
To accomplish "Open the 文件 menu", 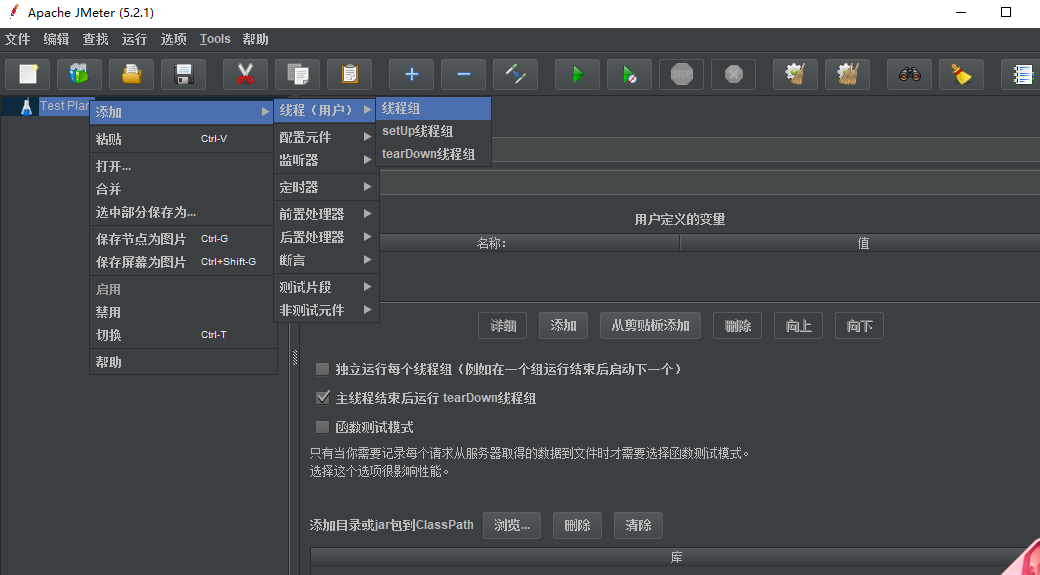I will [18, 39].
